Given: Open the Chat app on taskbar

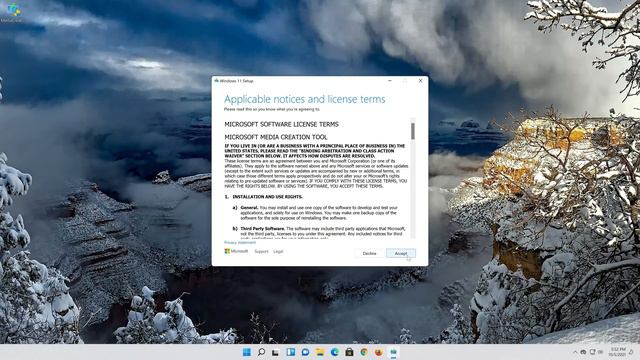Looking at the screenshot, I should click(x=305, y=352).
